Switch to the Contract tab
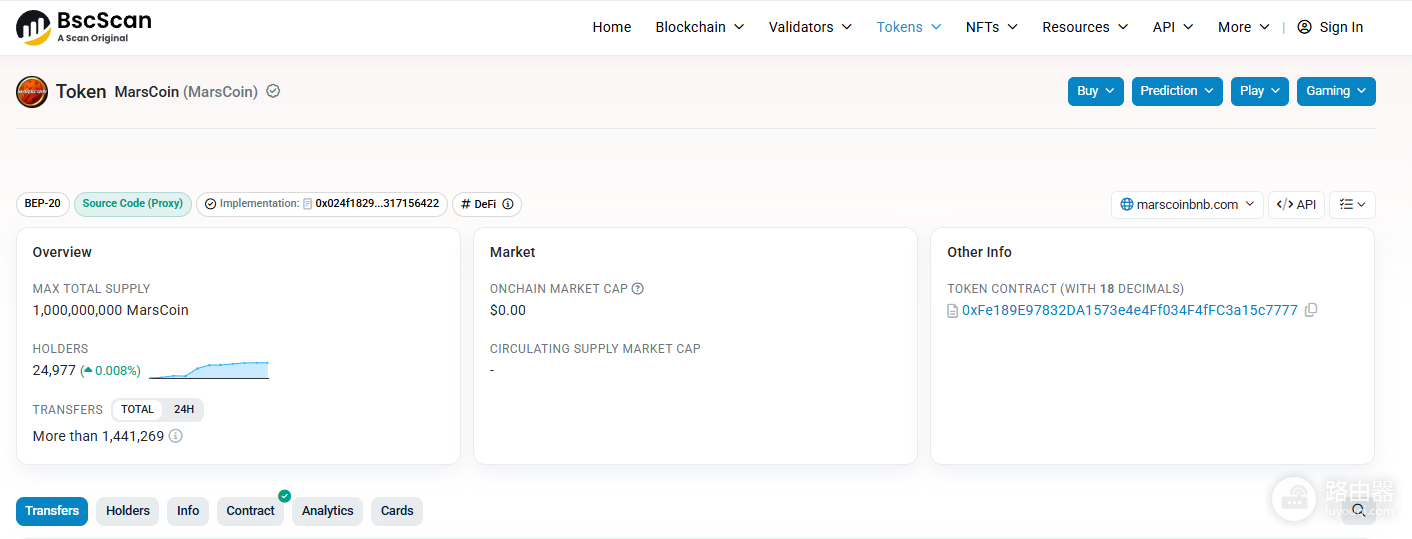 click(x=250, y=511)
